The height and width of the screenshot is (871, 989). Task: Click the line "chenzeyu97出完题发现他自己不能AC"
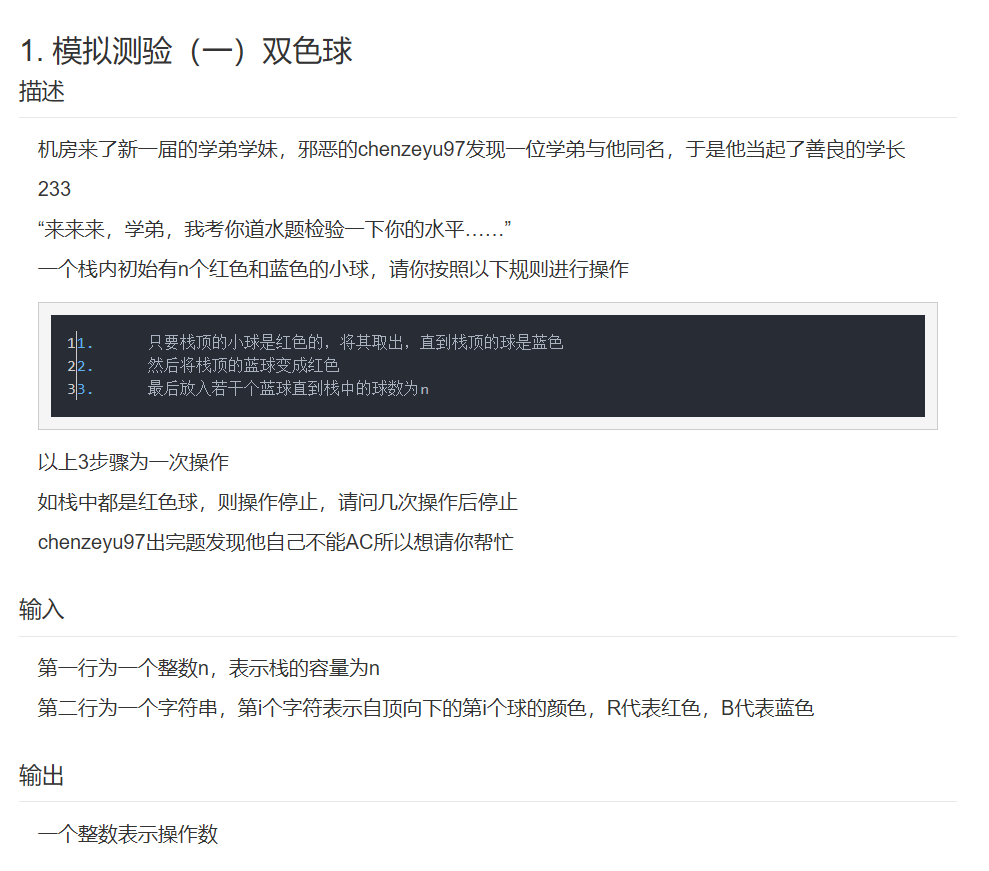click(276, 542)
